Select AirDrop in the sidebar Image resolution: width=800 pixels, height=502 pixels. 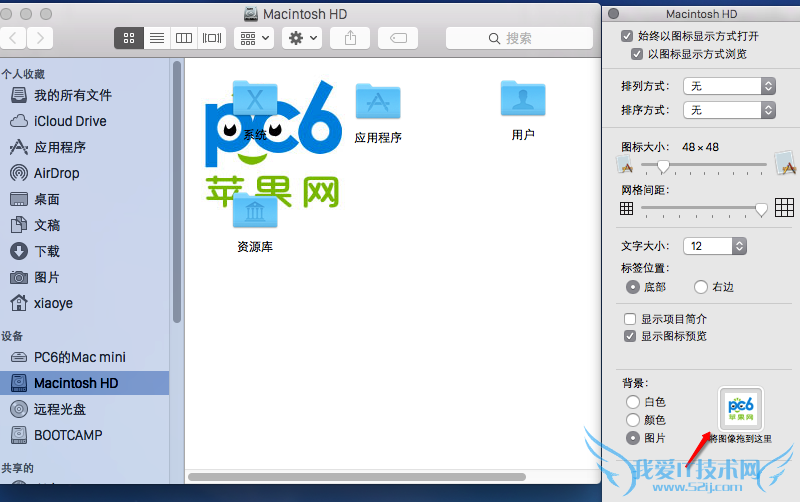coord(56,173)
